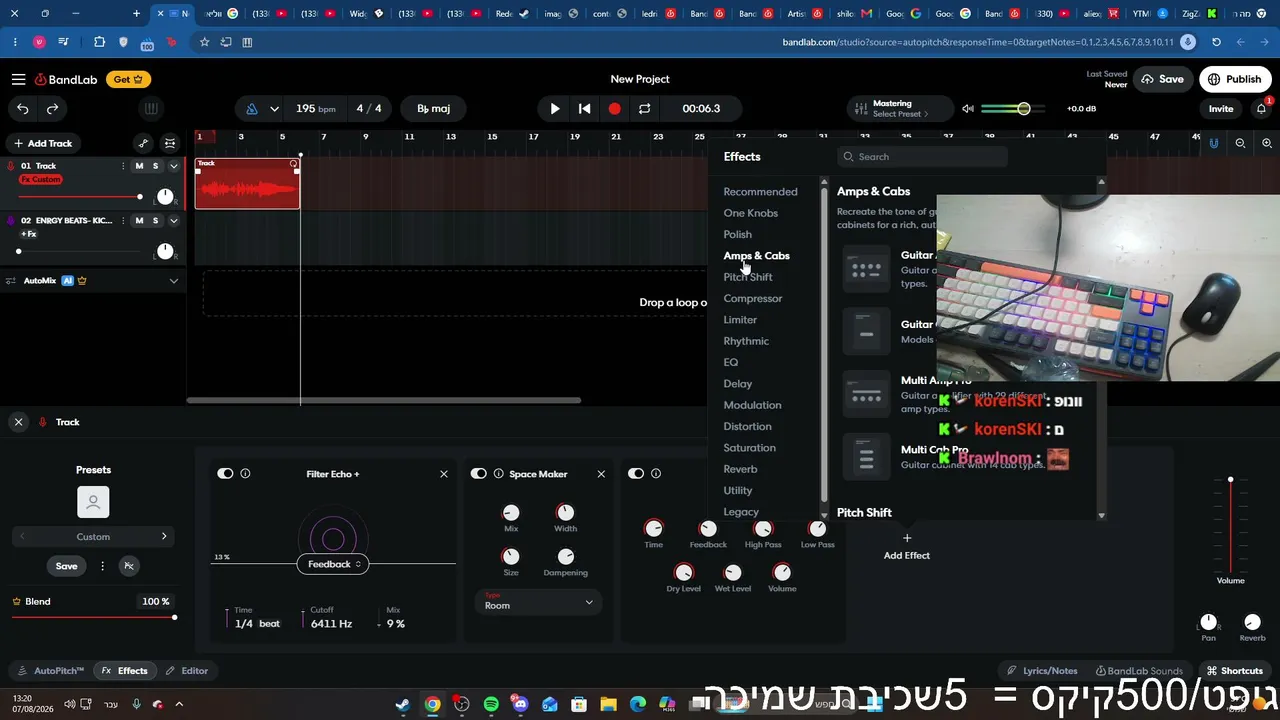Click the Effects search field
Image resolution: width=1280 pixels, height=720 pixels.
coord(922,157)
